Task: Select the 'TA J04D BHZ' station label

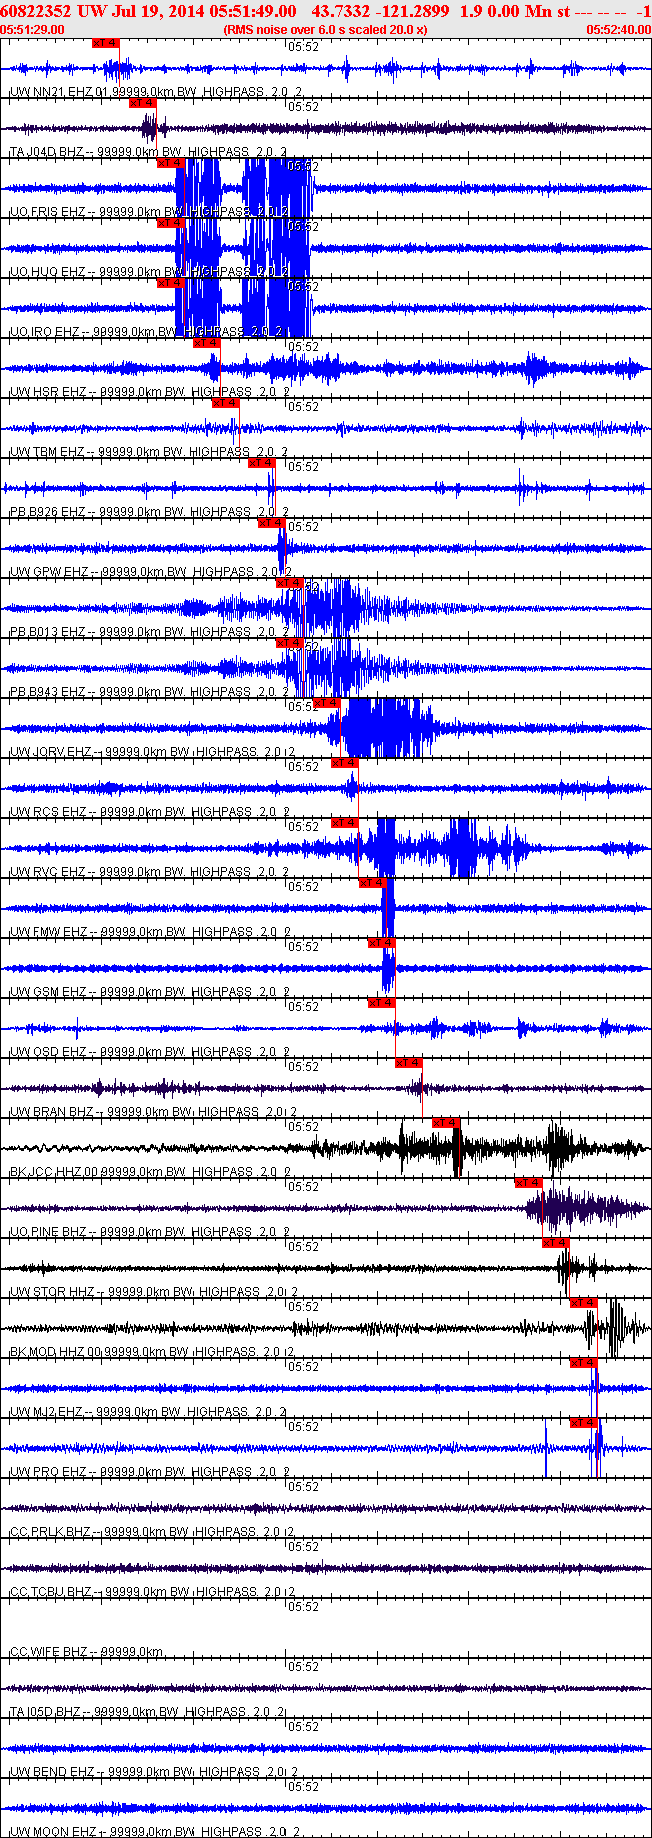Action: [47, 152]
